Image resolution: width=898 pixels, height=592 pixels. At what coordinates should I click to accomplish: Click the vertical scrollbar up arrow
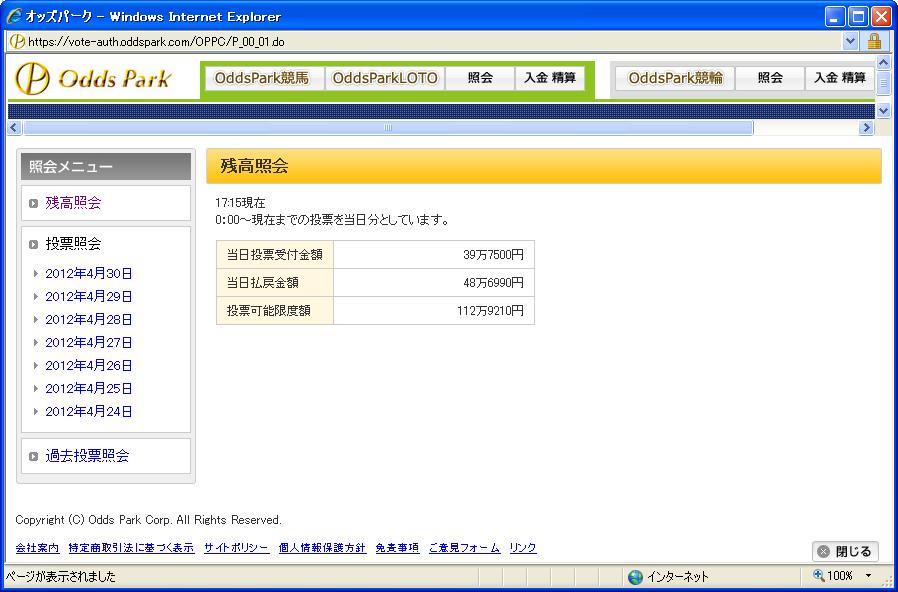pos(883,62)
